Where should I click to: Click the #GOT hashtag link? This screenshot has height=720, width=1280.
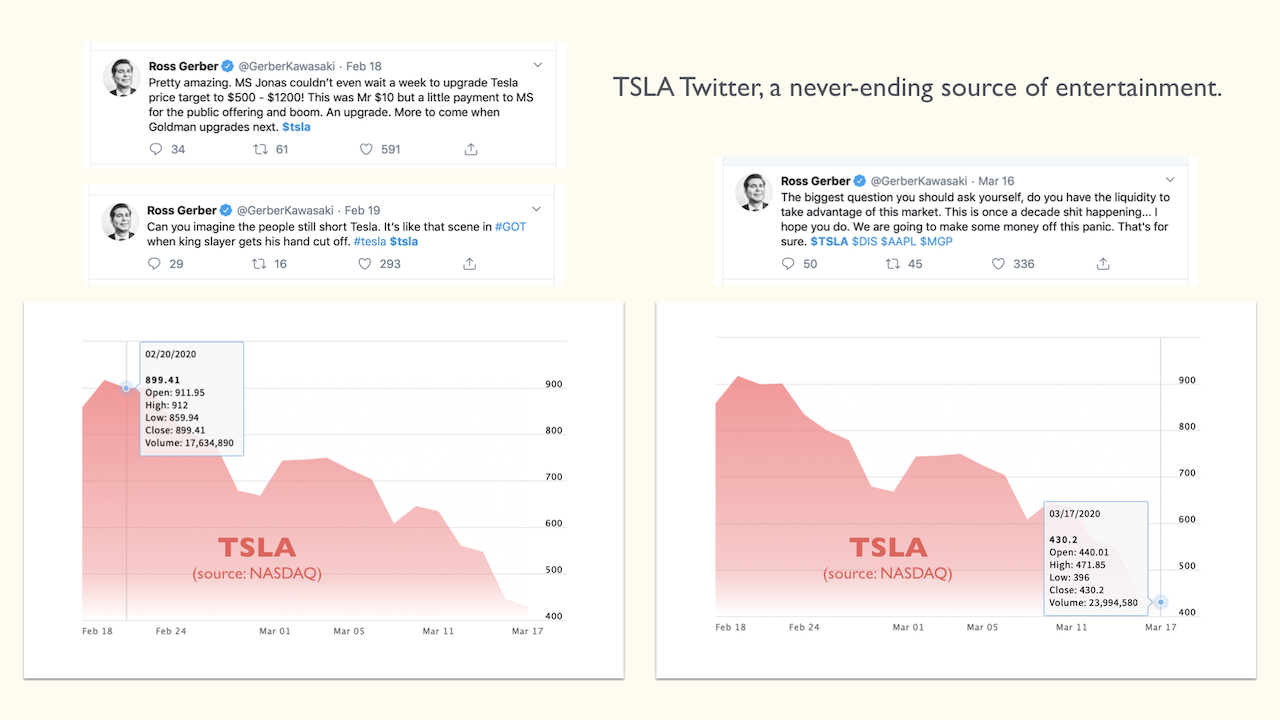(x=510, y=226)
